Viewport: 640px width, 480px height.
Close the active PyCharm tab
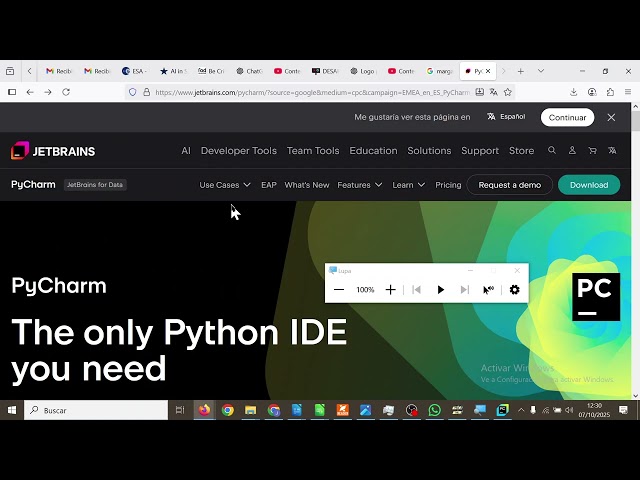pyautogui.click(x=488, y=71)
